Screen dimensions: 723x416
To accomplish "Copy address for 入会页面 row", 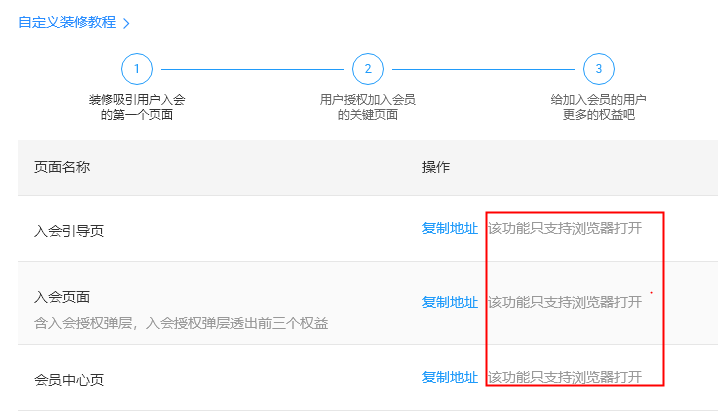I will (450, 302).
